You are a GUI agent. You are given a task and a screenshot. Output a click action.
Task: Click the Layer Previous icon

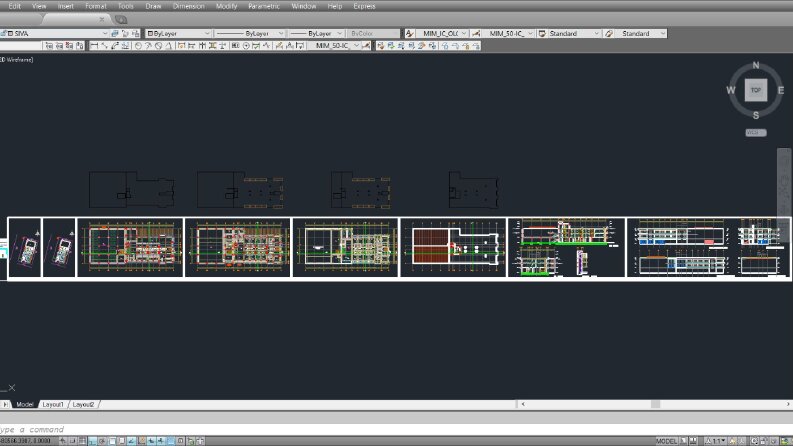(125, 33)
